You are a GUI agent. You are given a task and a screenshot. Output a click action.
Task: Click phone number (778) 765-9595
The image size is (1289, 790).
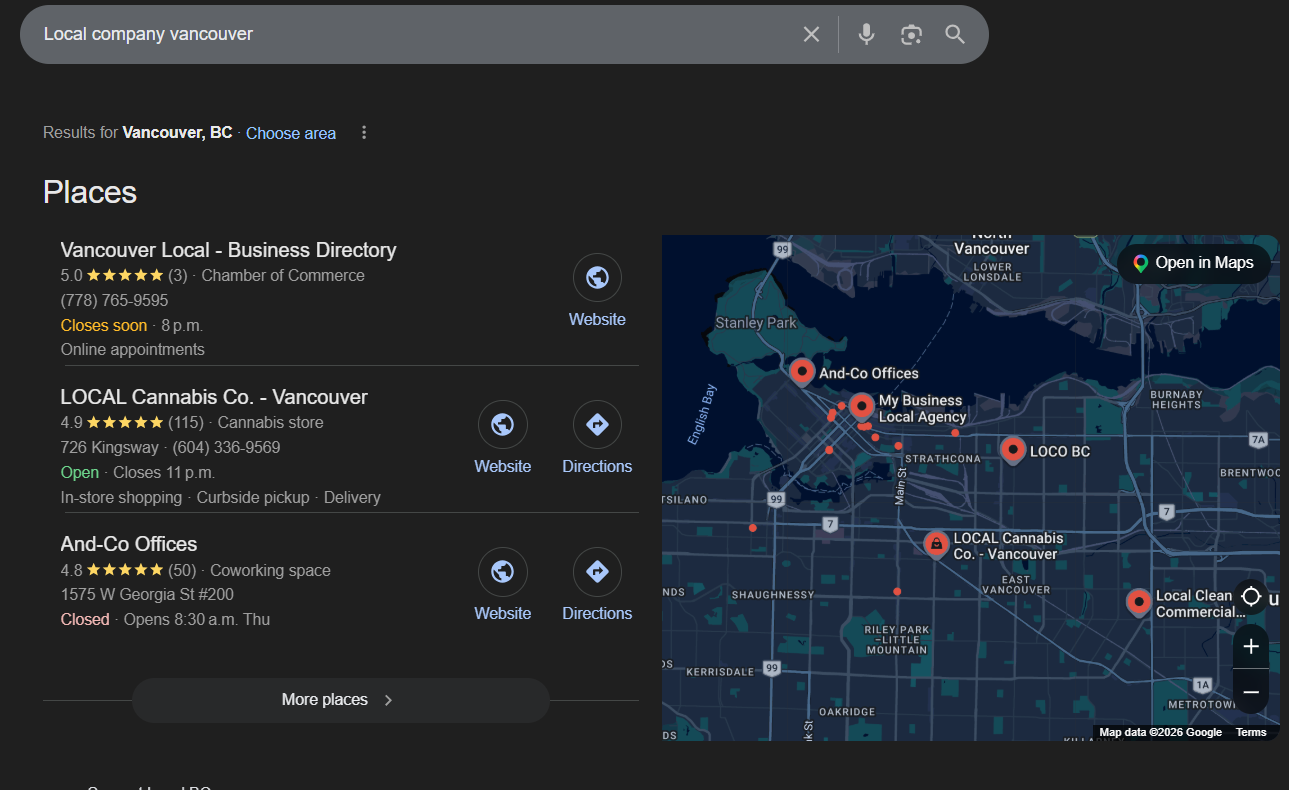point(114,300)
